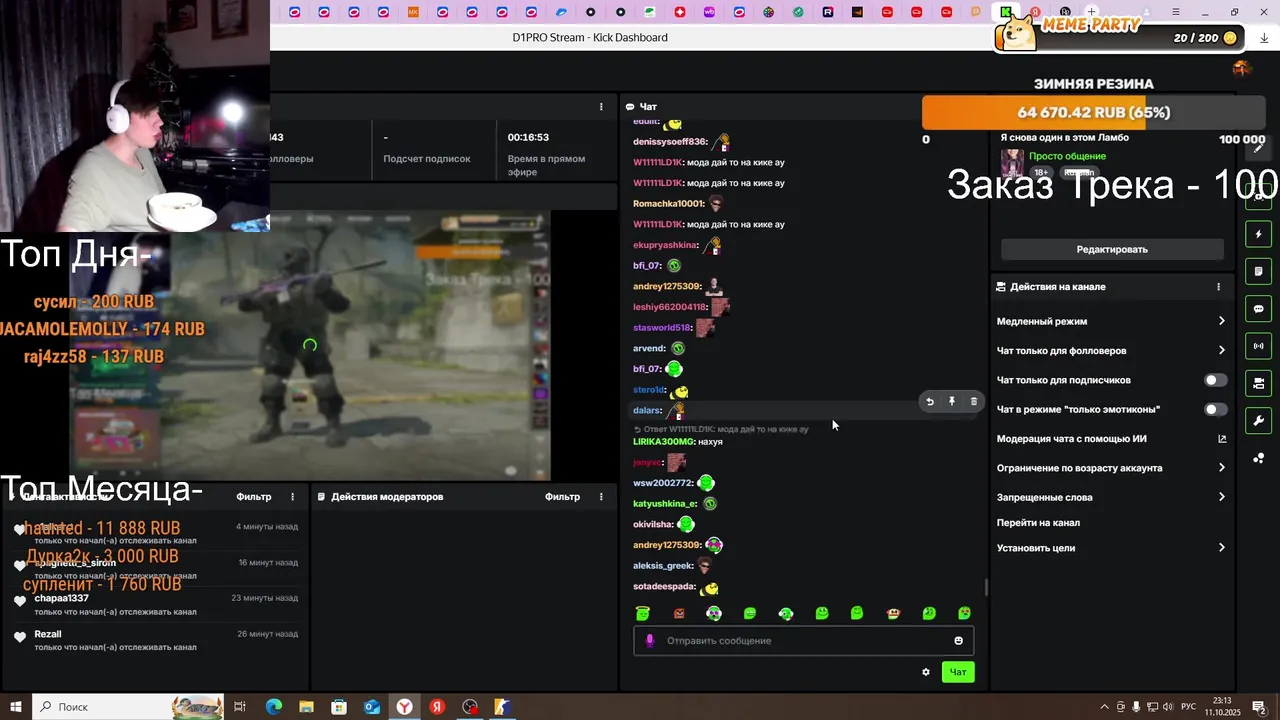Viewport: 1280px width, 720px height.
Task: Click the camera icon in right sidebar
Action: coord(1259,383)
